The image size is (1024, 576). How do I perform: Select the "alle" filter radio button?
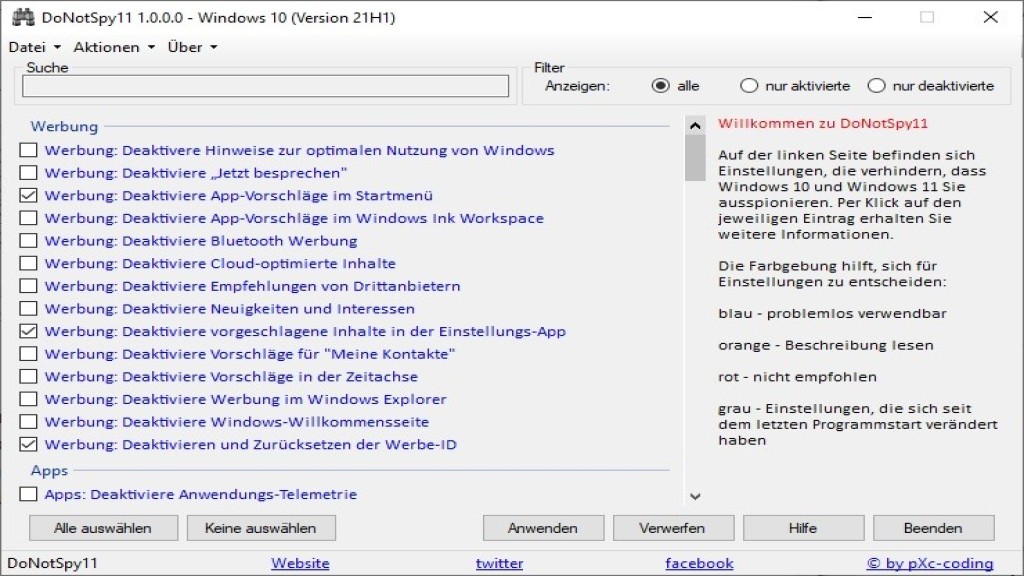point(660,86)
